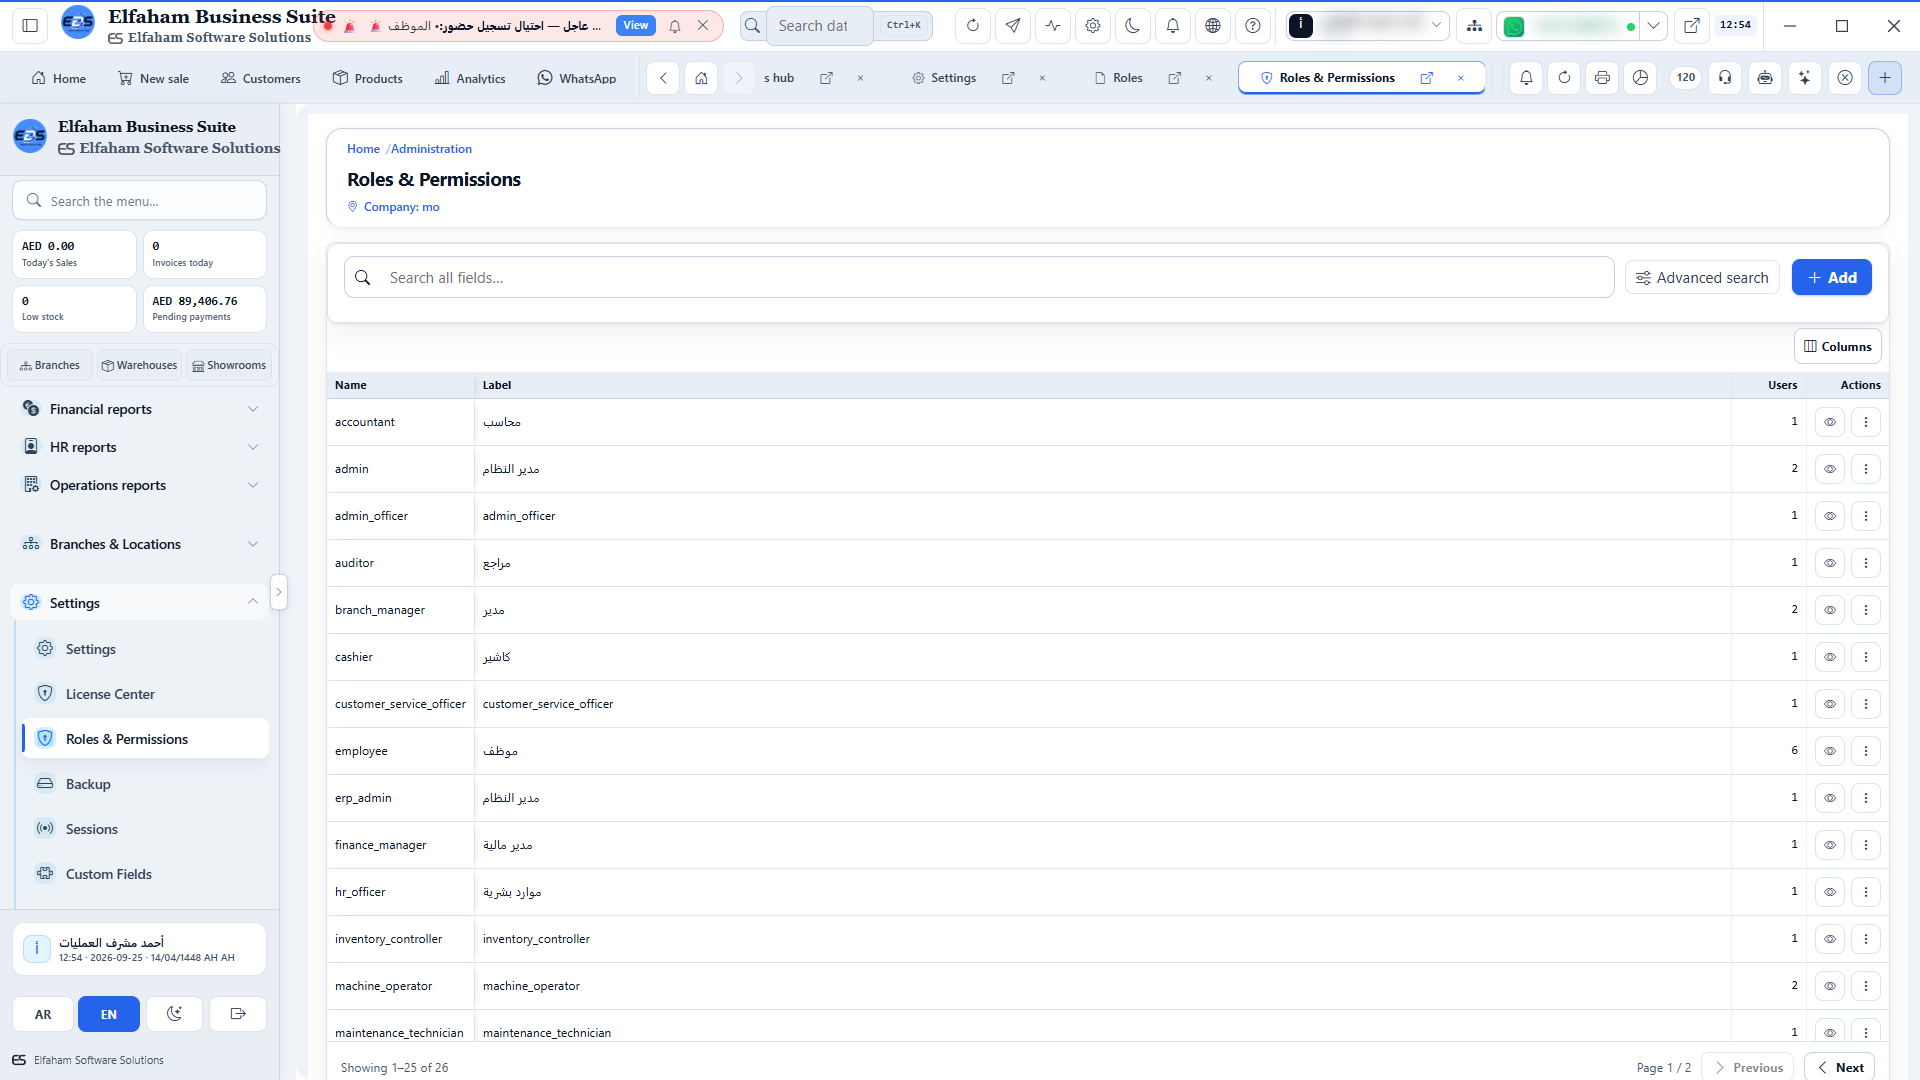This screenshot has height=1080, width=1920.
Task: Click the organization hierarchy icon
Action: click(1474, 26)
